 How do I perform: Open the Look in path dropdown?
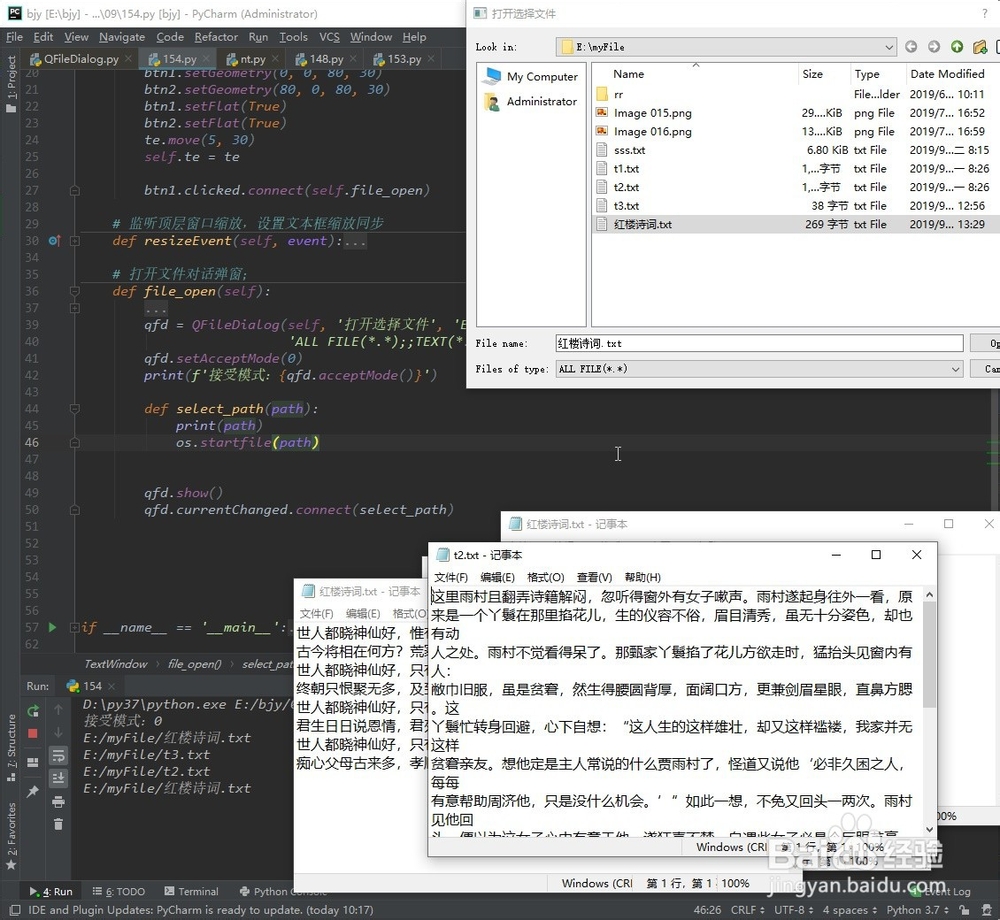click(x=888, y=47)
